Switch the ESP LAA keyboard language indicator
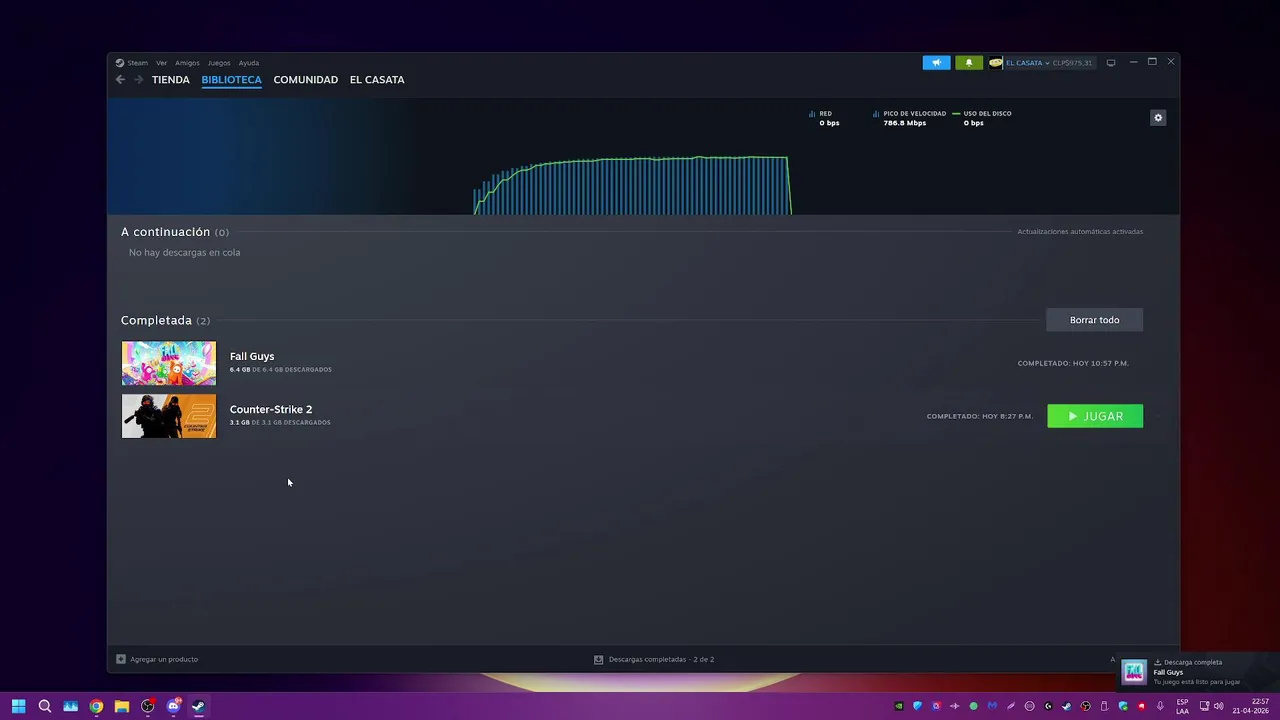Screen dimensions: 1280x720 tap(1182, 706)
